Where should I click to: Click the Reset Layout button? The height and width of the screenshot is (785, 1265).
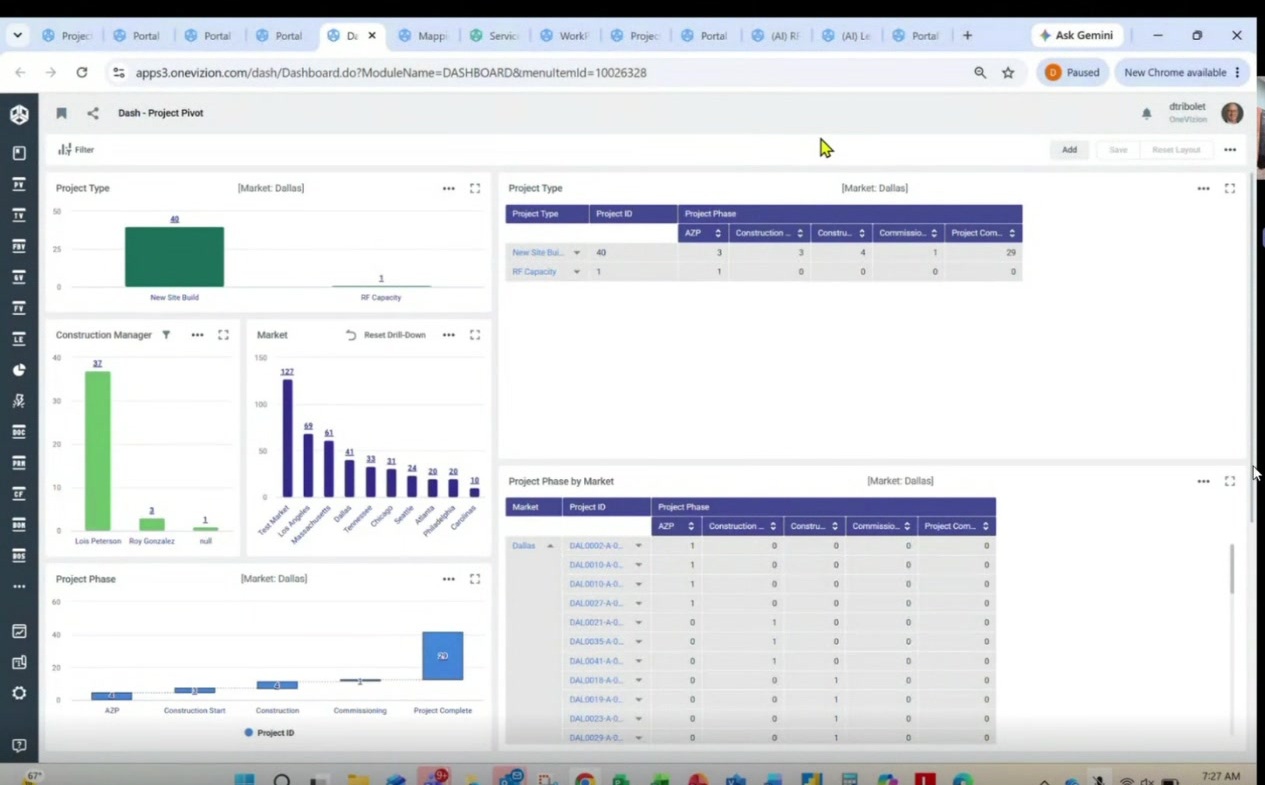click(1176, 150)
